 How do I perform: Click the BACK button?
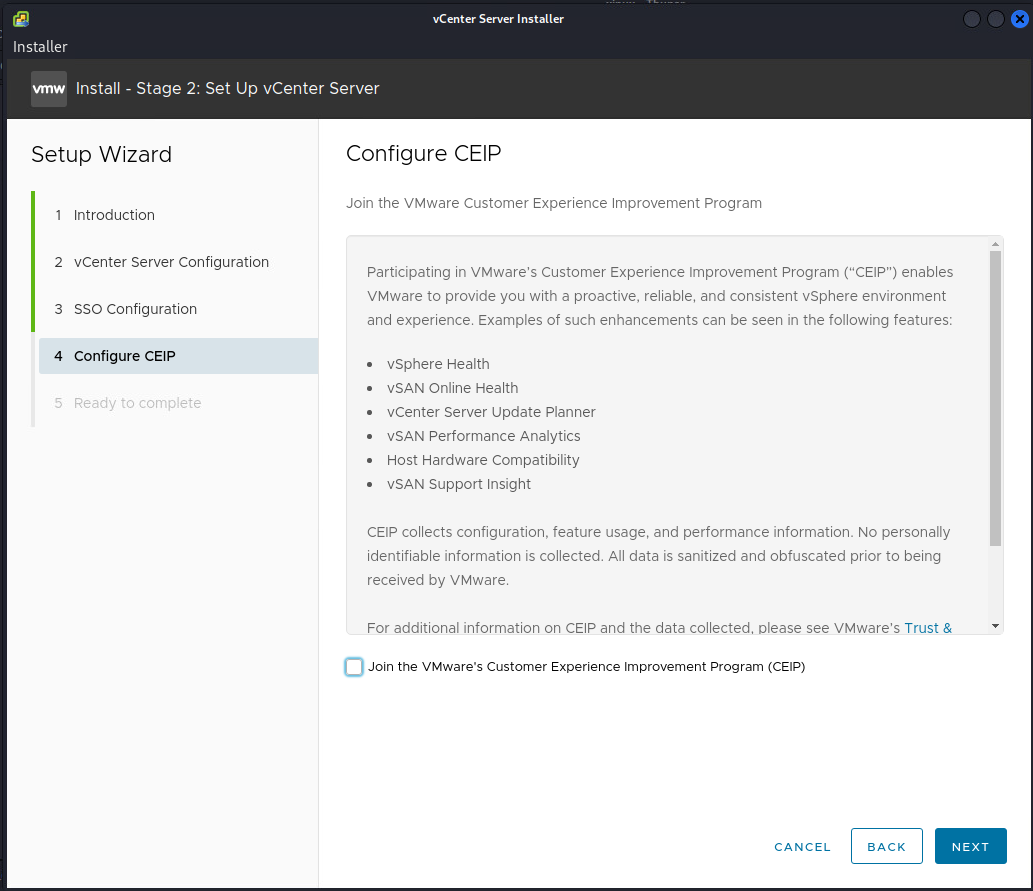point(886,846)
